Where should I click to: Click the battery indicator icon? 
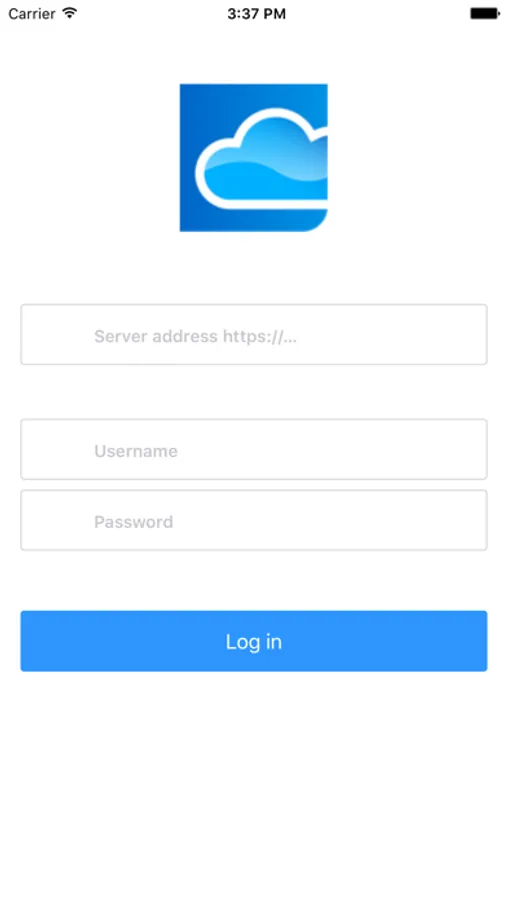485,13
